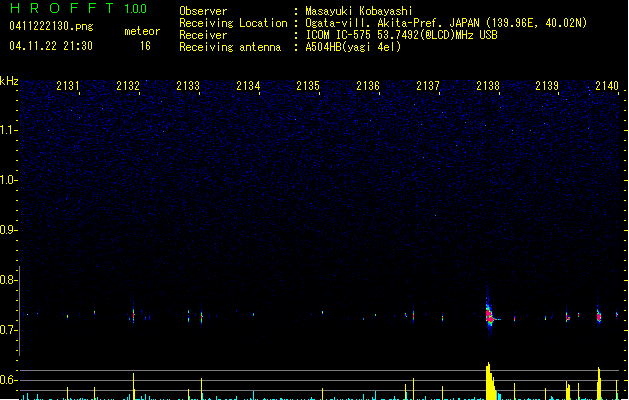Click the 0.7 kHz frequency tick label

pyautogui.click(x=8, y=330)
